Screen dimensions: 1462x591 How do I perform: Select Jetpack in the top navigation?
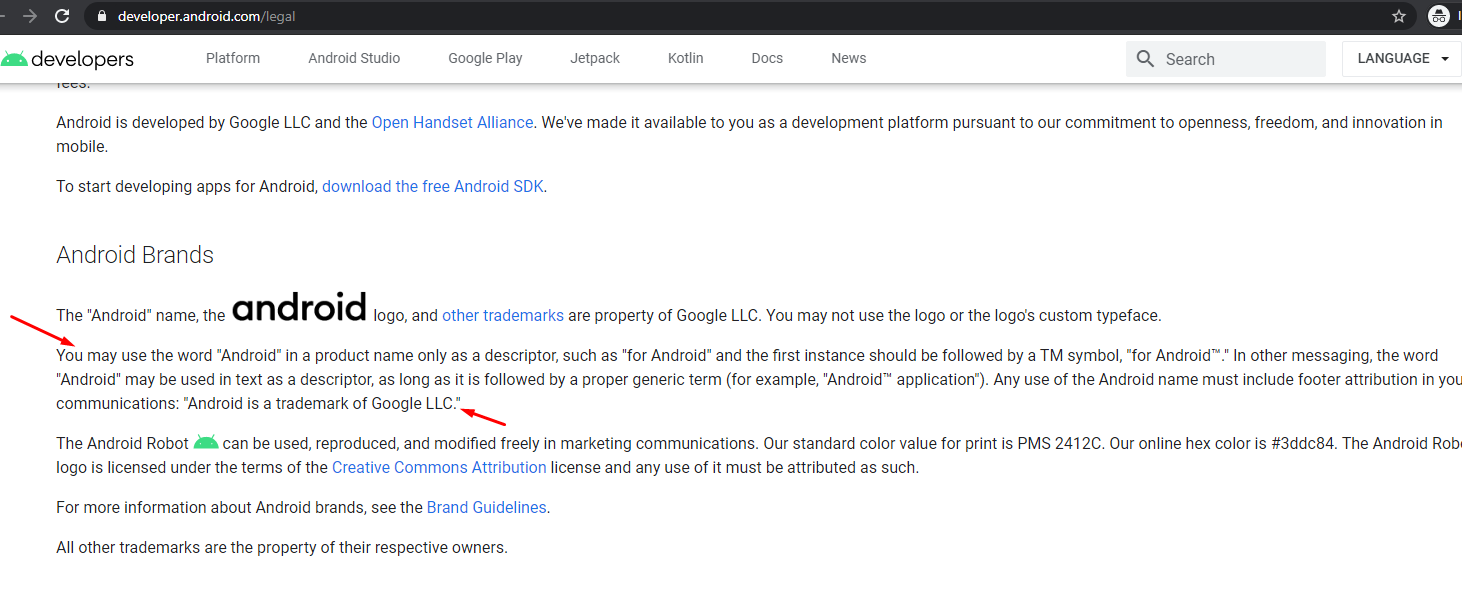tap(595, 58)
